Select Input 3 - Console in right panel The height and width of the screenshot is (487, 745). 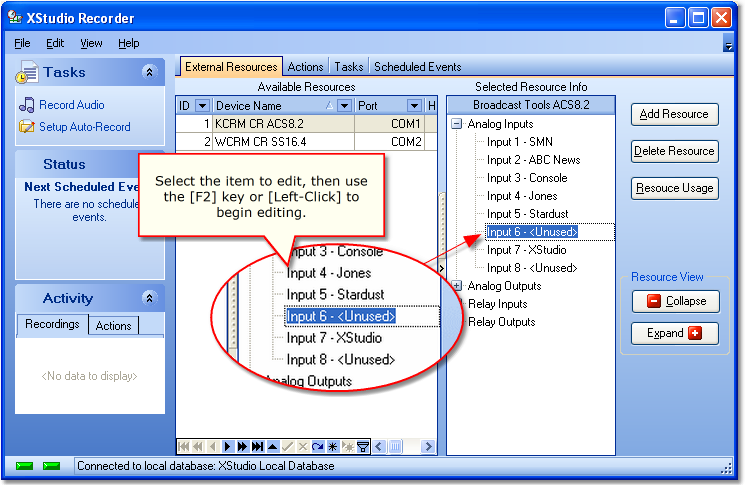[527, 178]
